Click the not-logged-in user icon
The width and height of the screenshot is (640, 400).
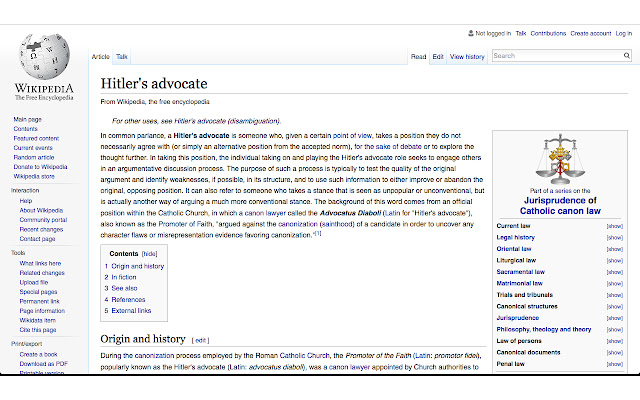click(471, 33)
